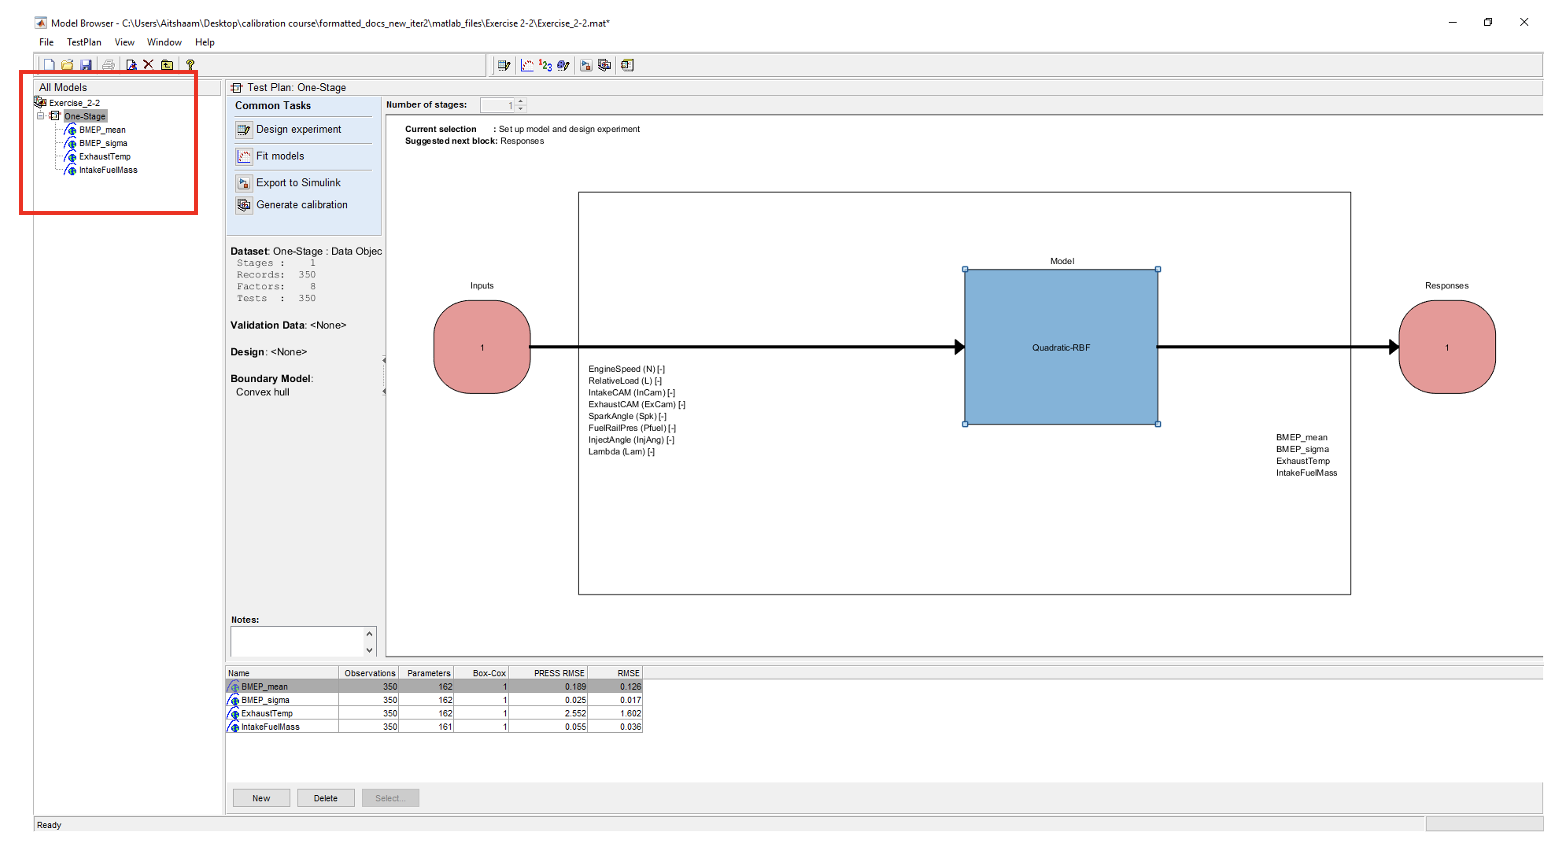Select the IntakeFuelMass row in the table
This screenshot has width=1556, height=848.
click(x=434, y=727)
